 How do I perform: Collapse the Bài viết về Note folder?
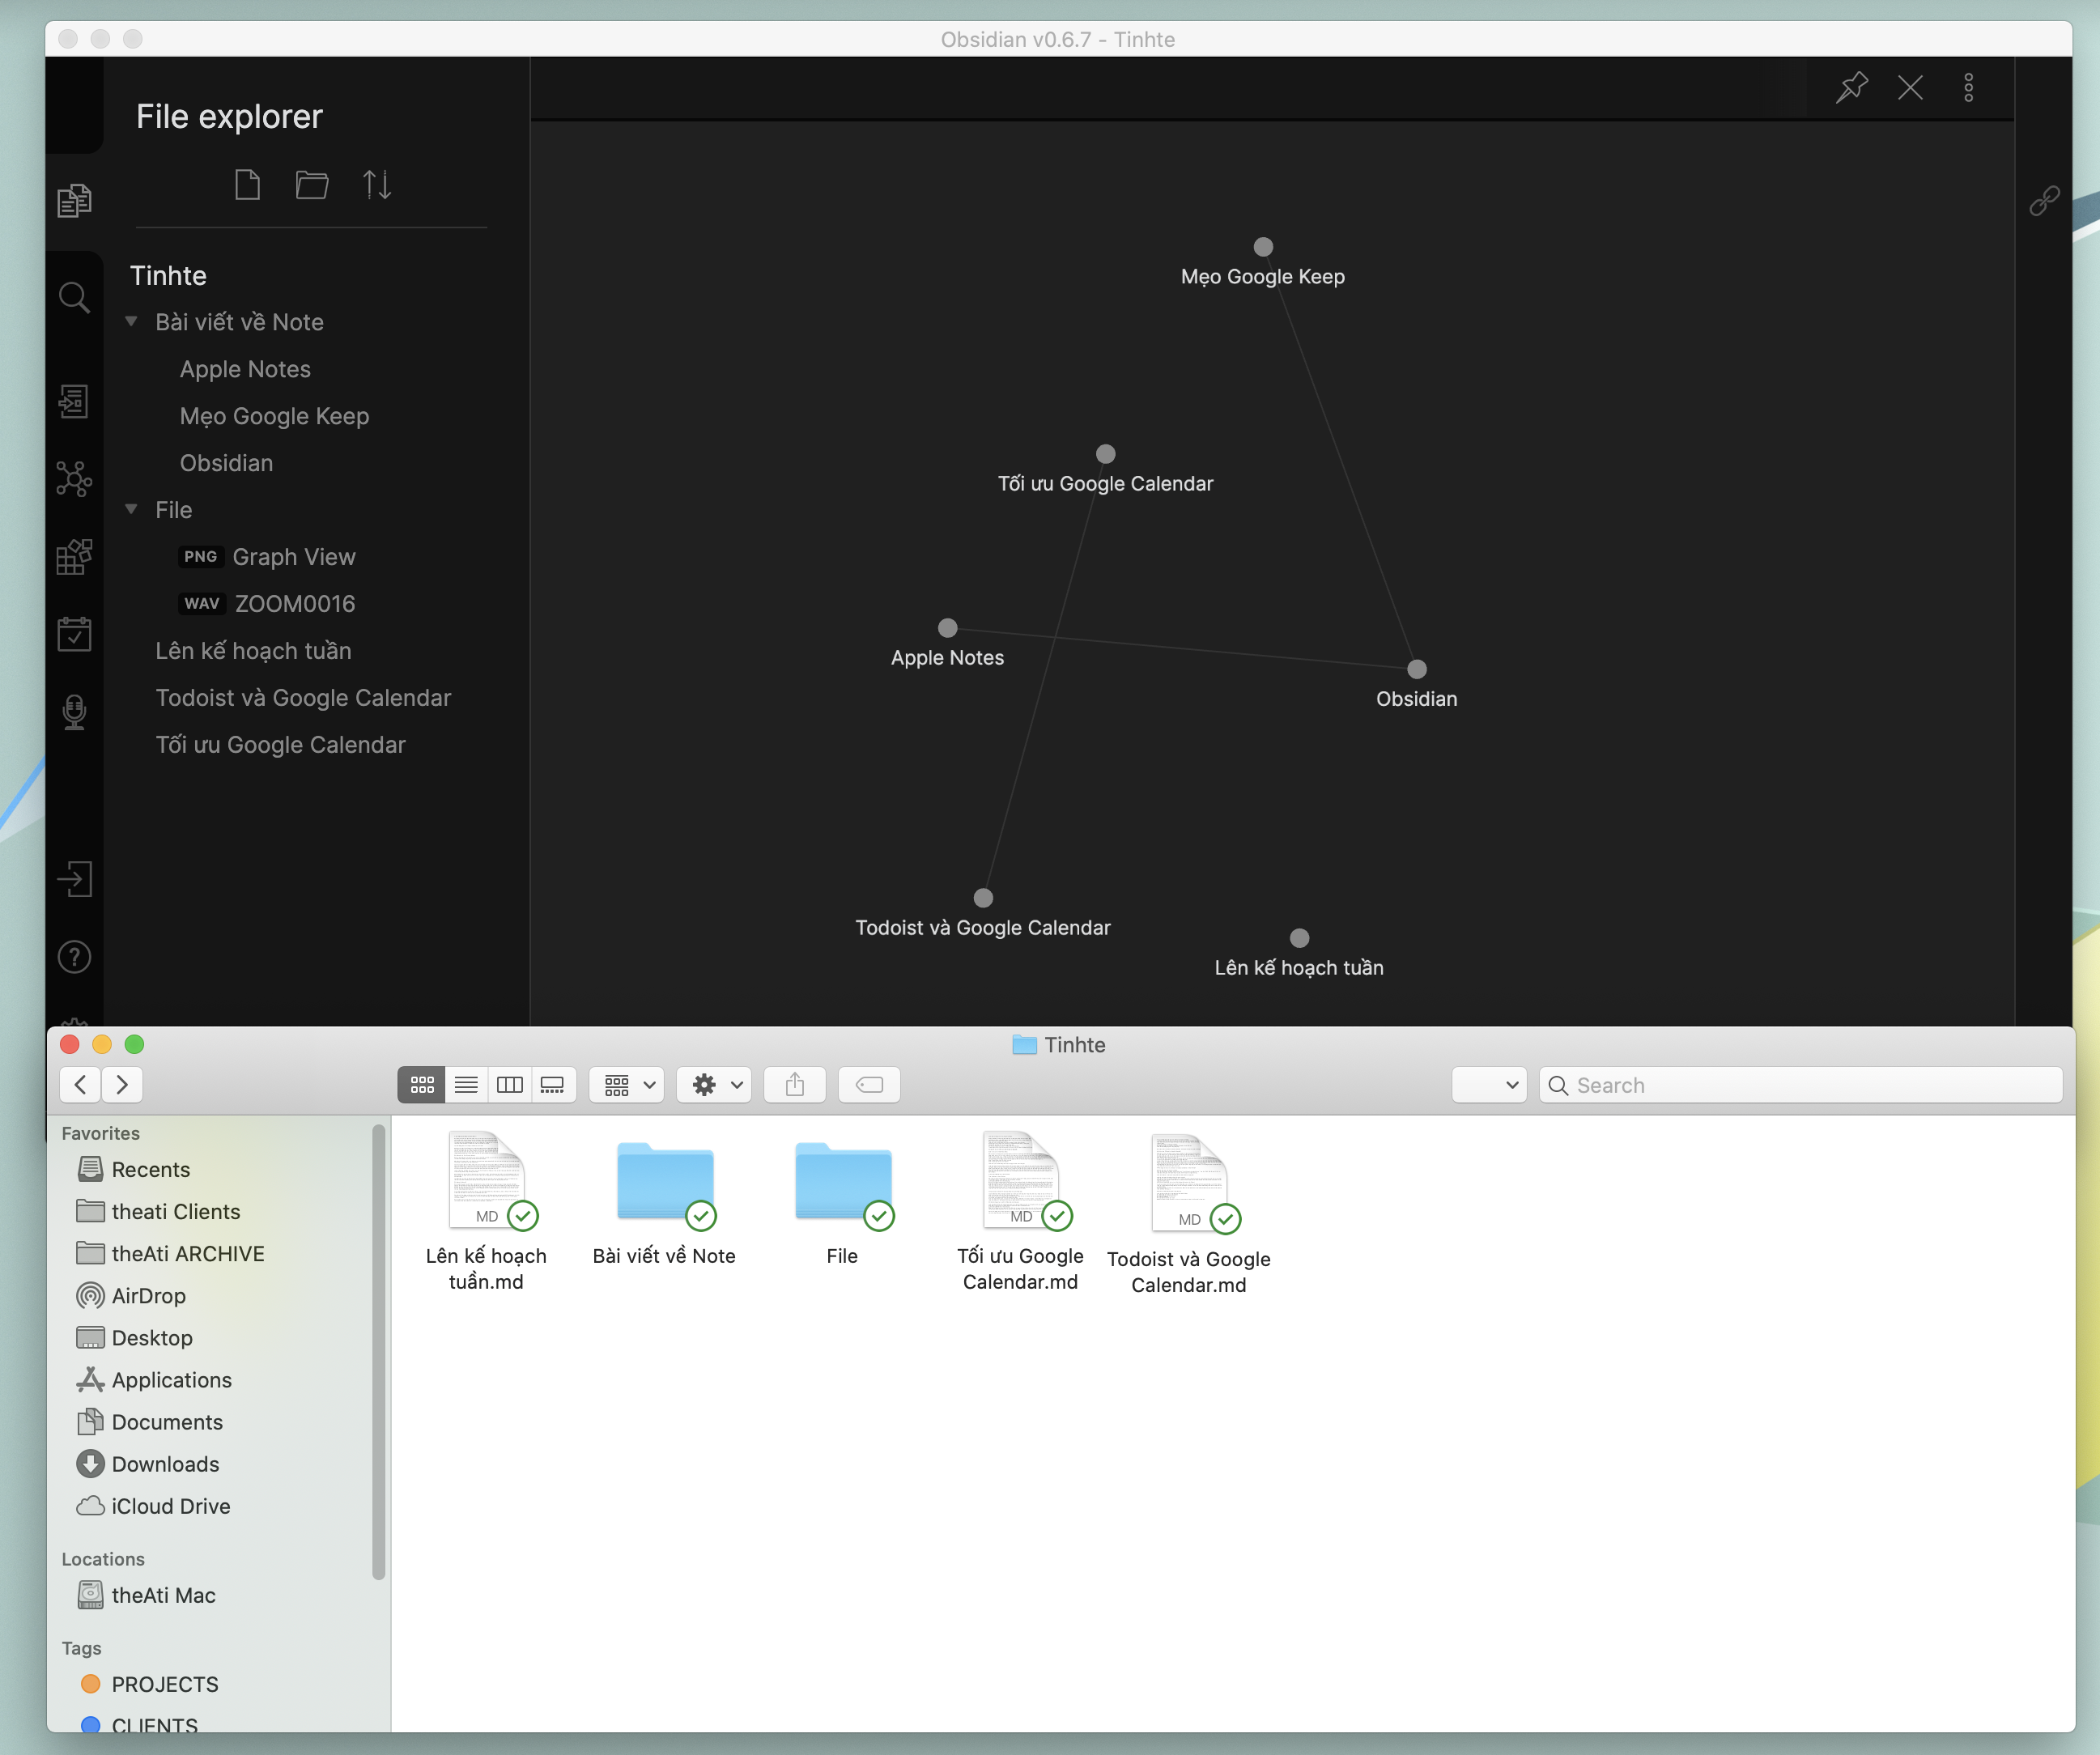coord(131,322)
